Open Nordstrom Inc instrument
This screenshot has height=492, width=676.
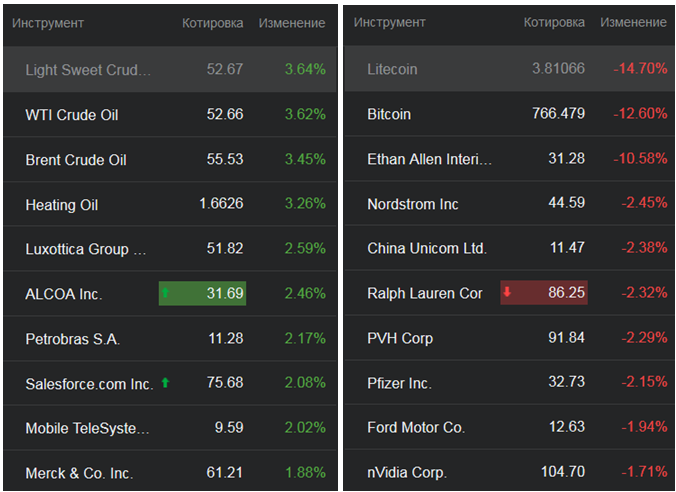[x=413, y=204]
